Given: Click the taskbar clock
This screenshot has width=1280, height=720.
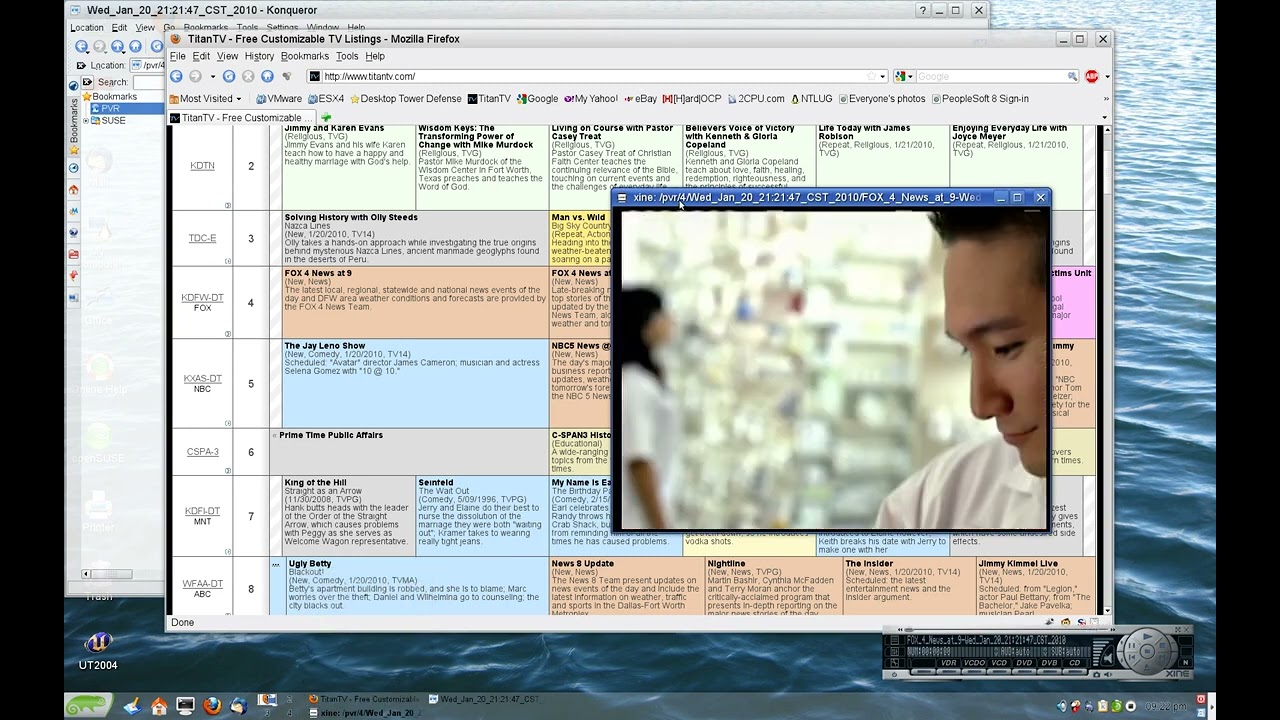Looking at the screenshot, I should point(1166,706).
